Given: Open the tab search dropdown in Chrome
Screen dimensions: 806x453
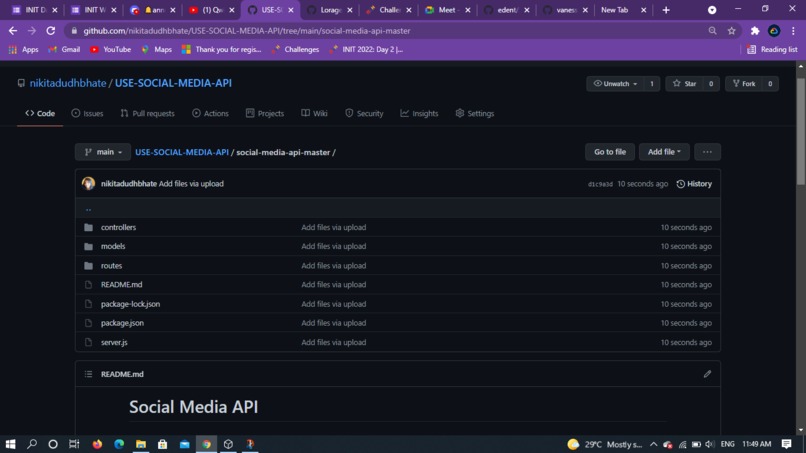Looking at the screenshot, I should 712,10.
